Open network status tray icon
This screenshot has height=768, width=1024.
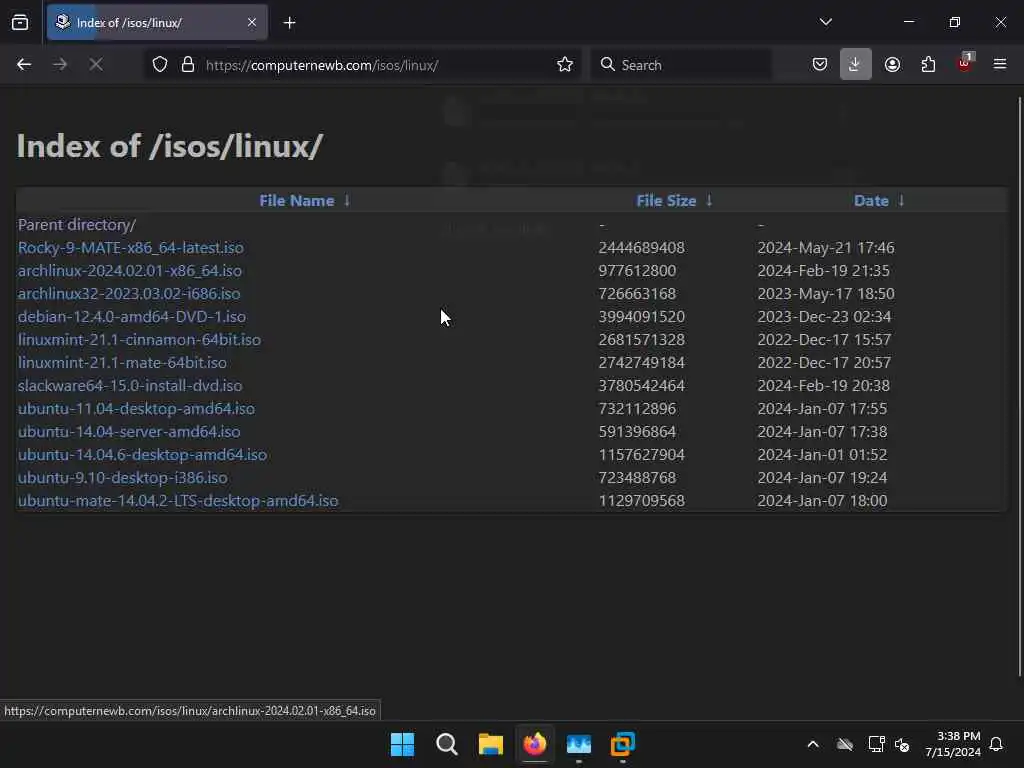tap(876, 744)
